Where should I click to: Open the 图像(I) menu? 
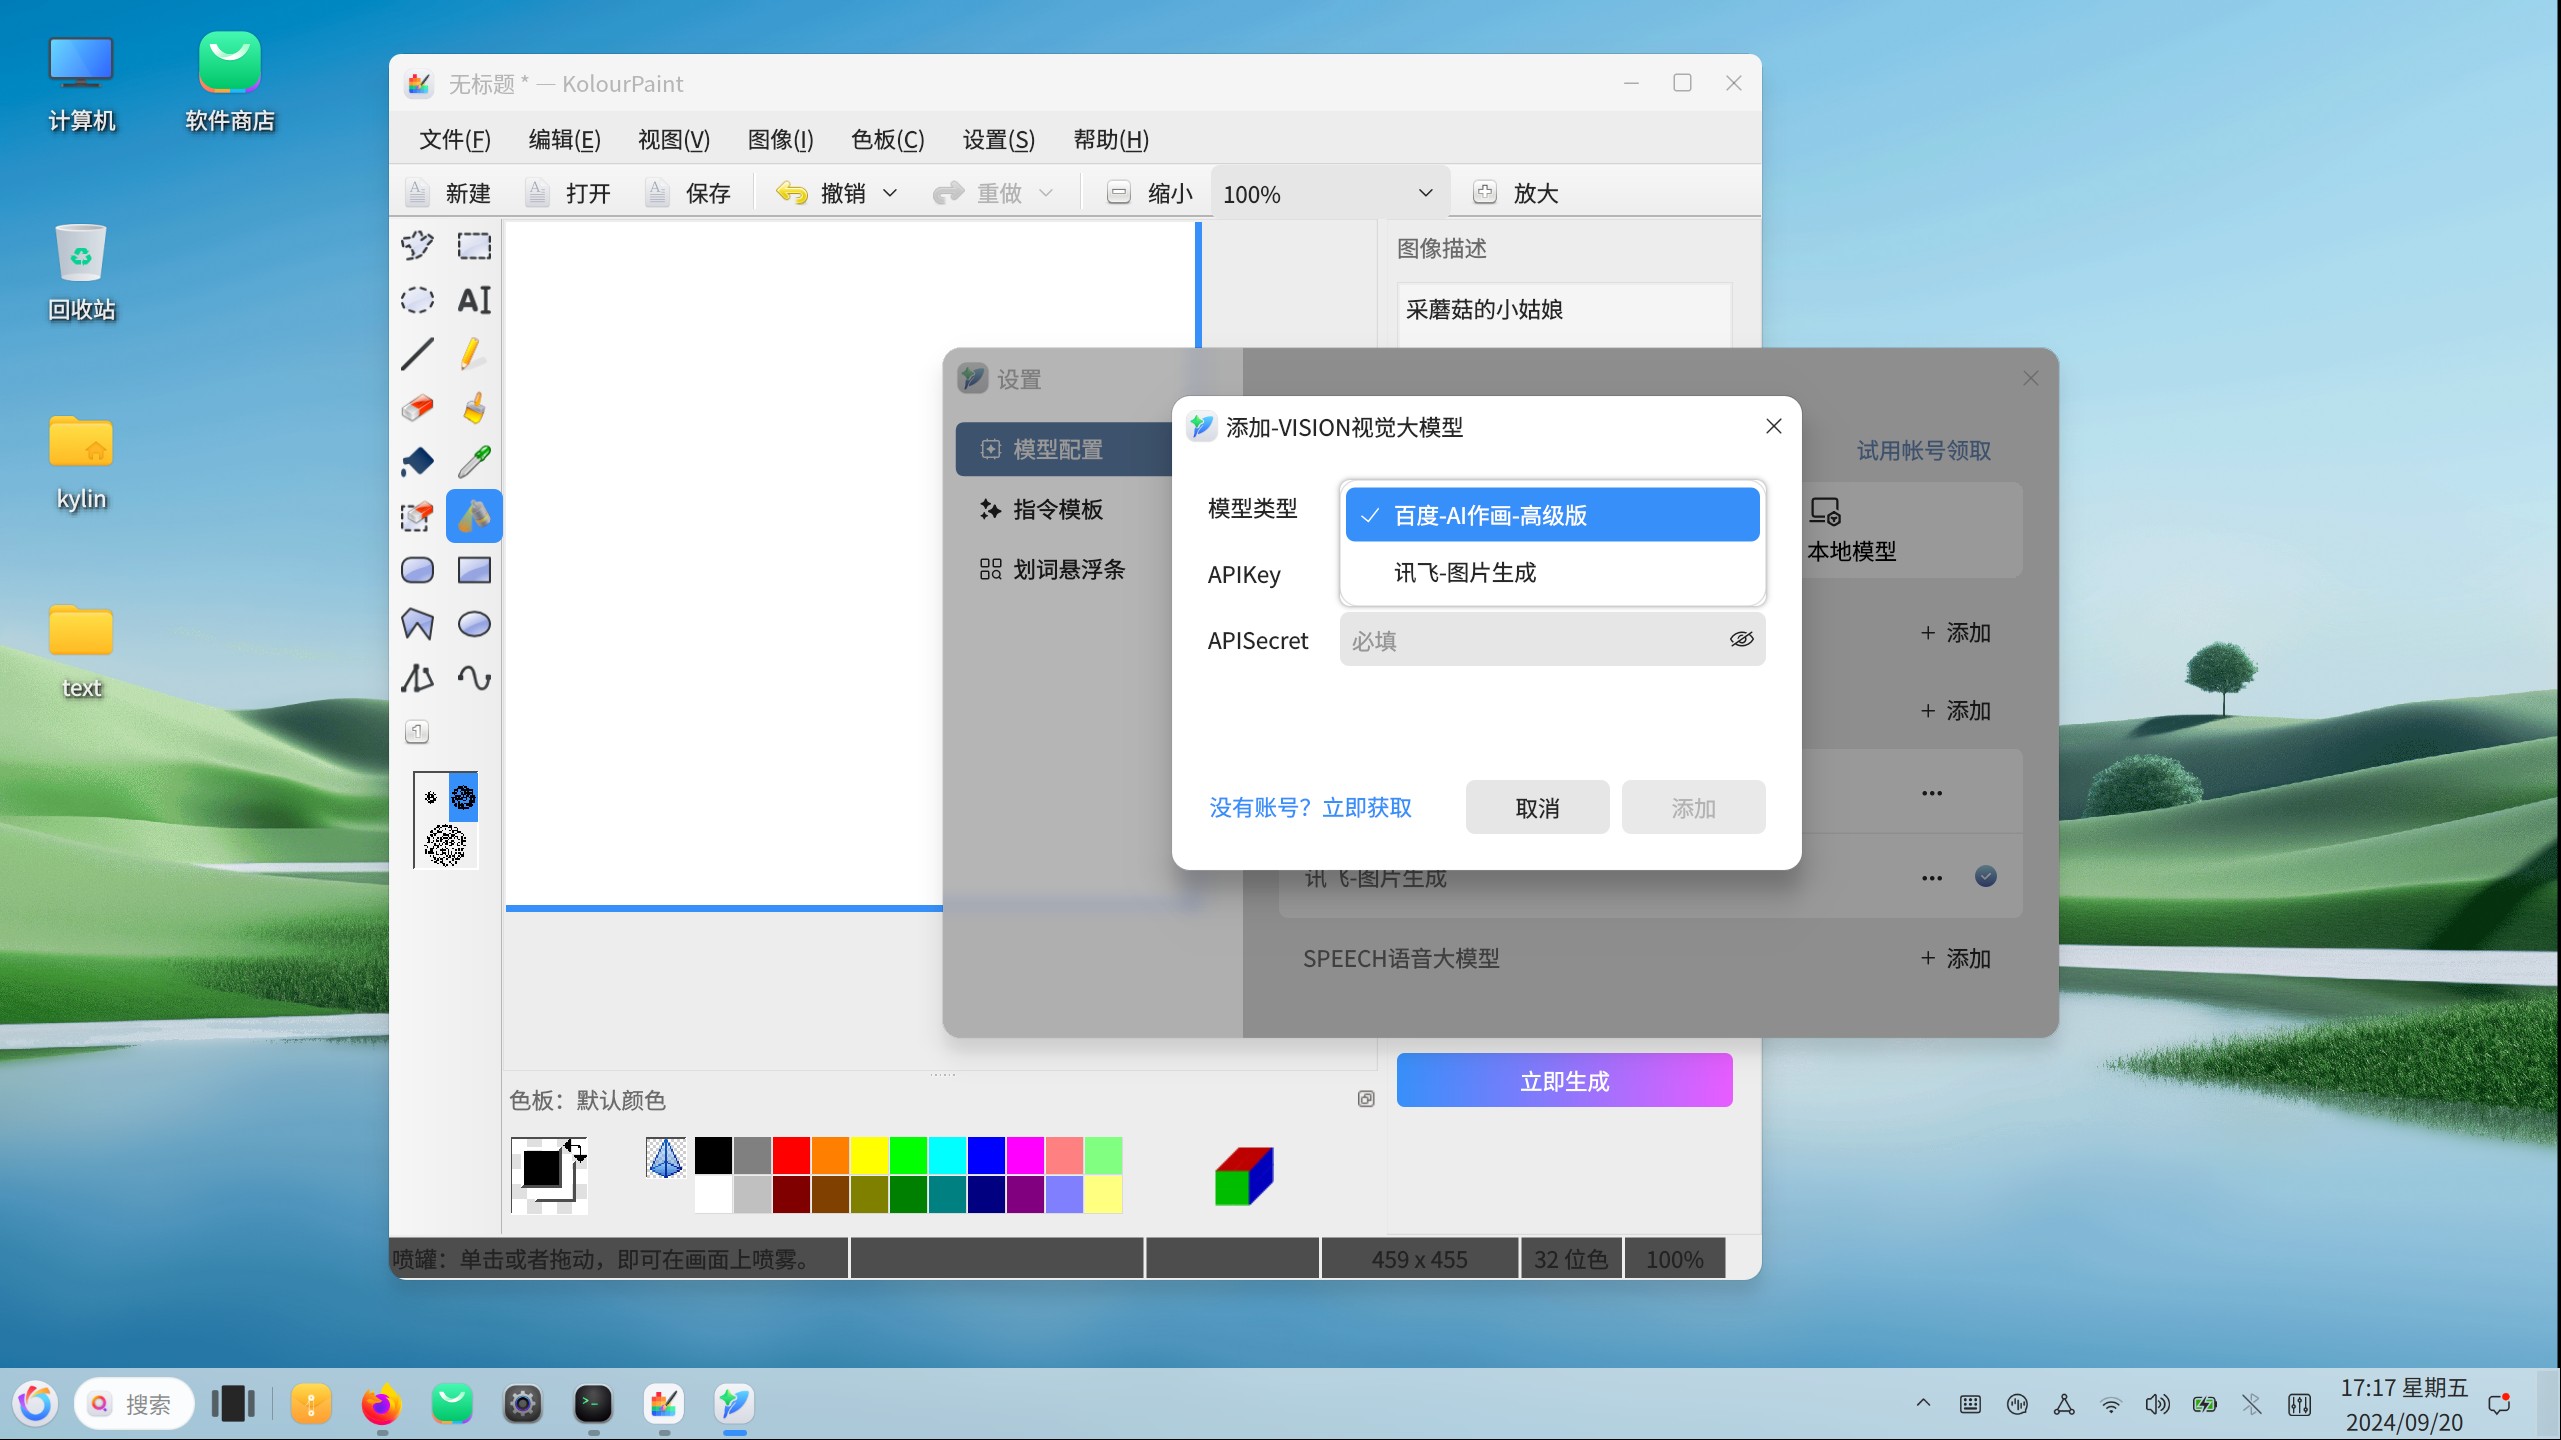(x=781, y=139)
